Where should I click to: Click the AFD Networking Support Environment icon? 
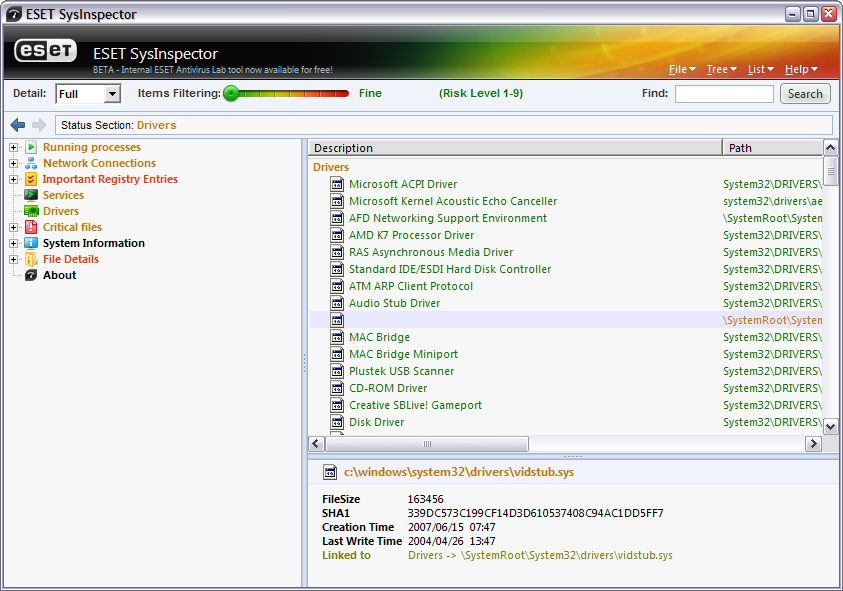pyautogui.click(x=337, y=218)
